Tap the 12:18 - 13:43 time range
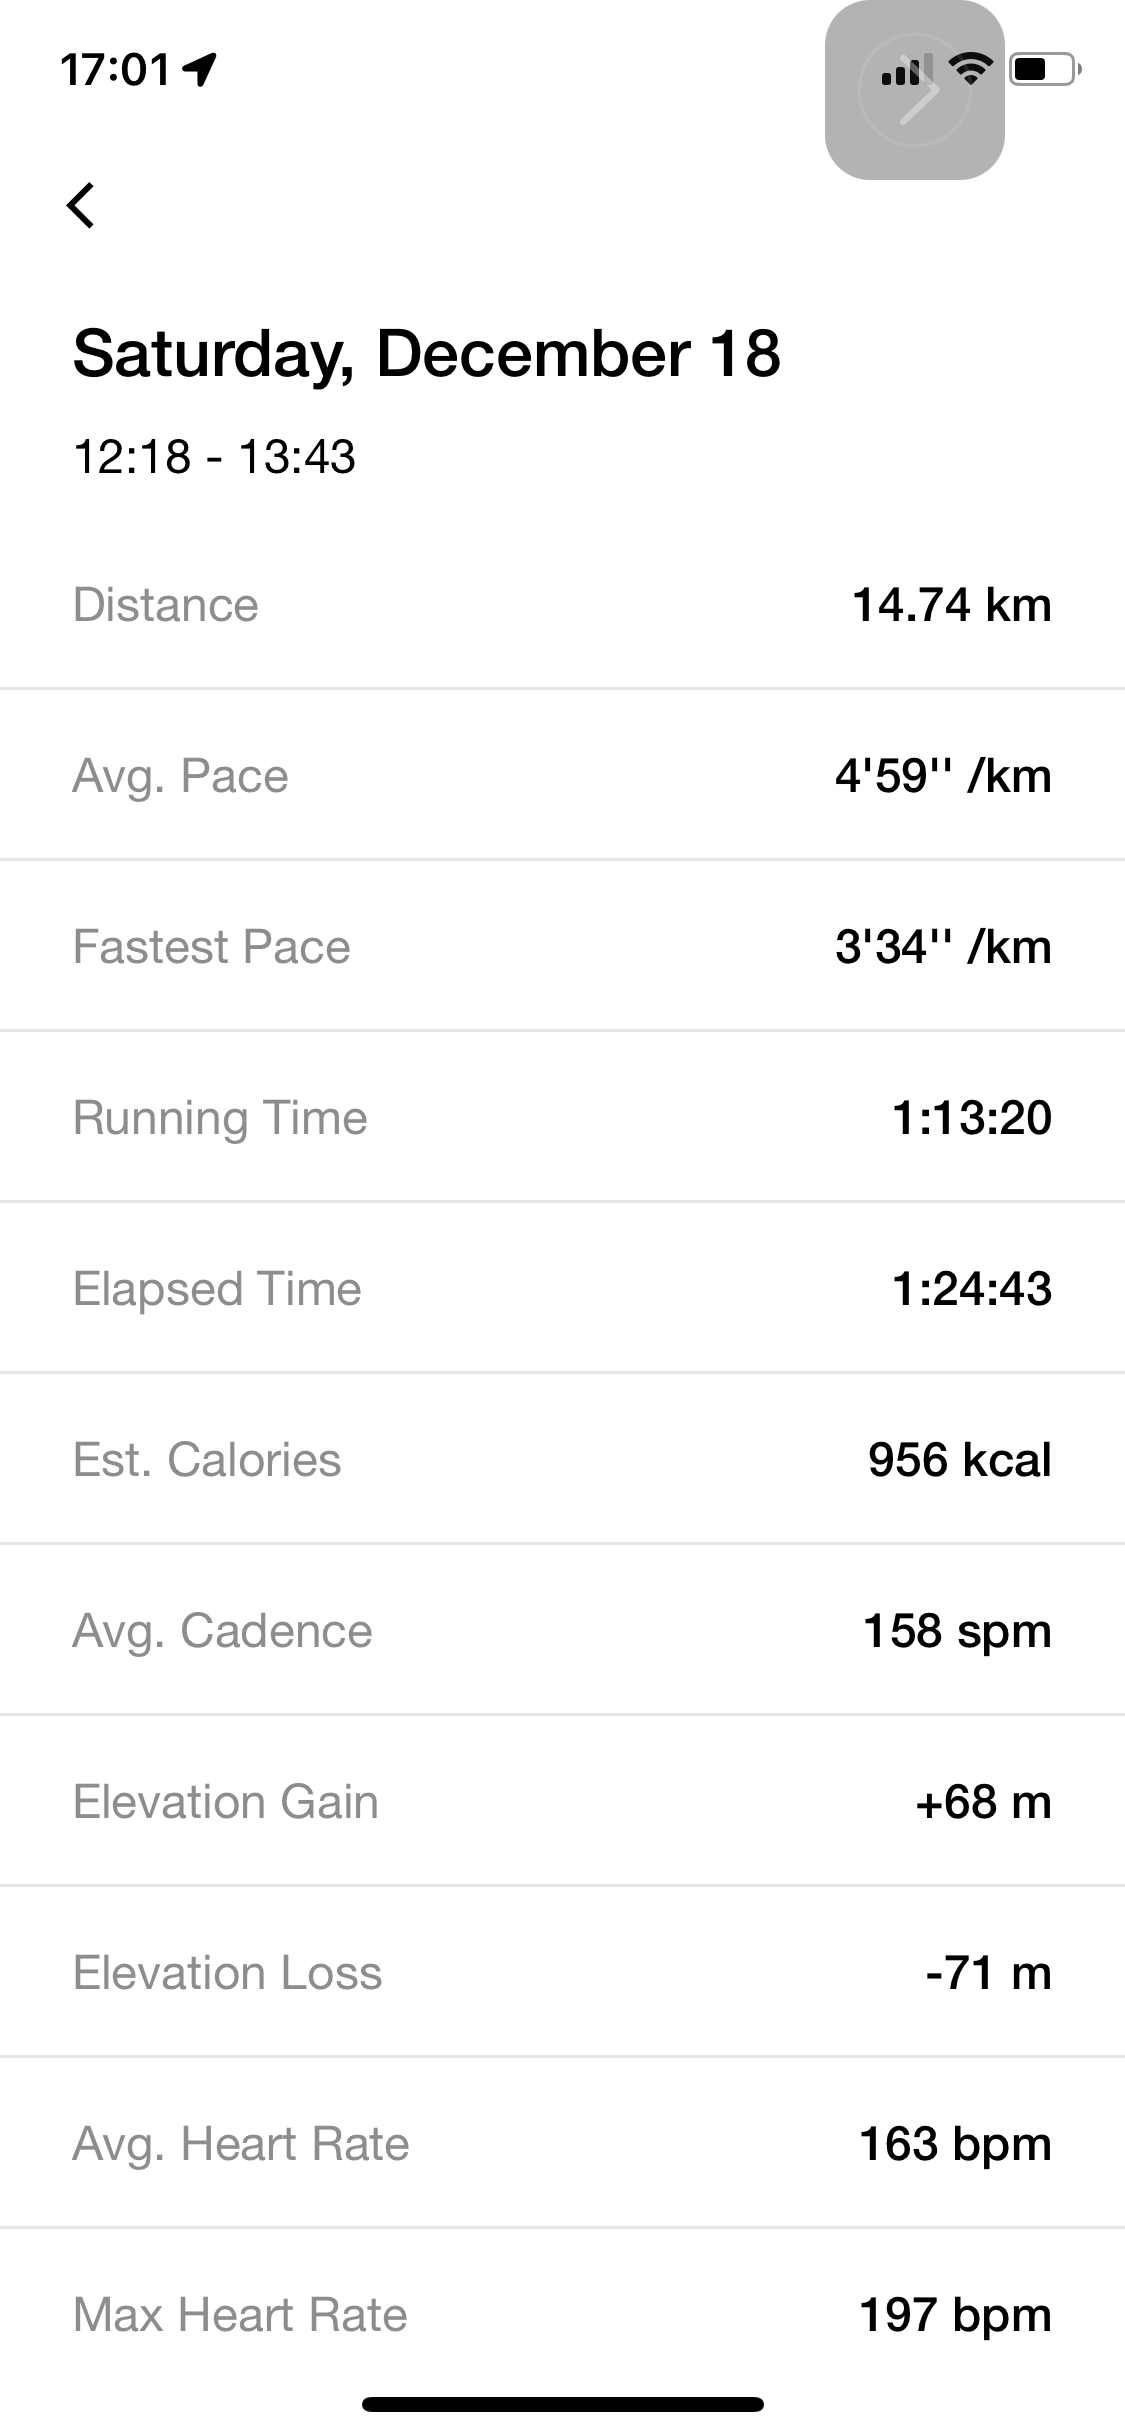The width and height of the screenshot is (1125, 2436). (x=214, y=457)
